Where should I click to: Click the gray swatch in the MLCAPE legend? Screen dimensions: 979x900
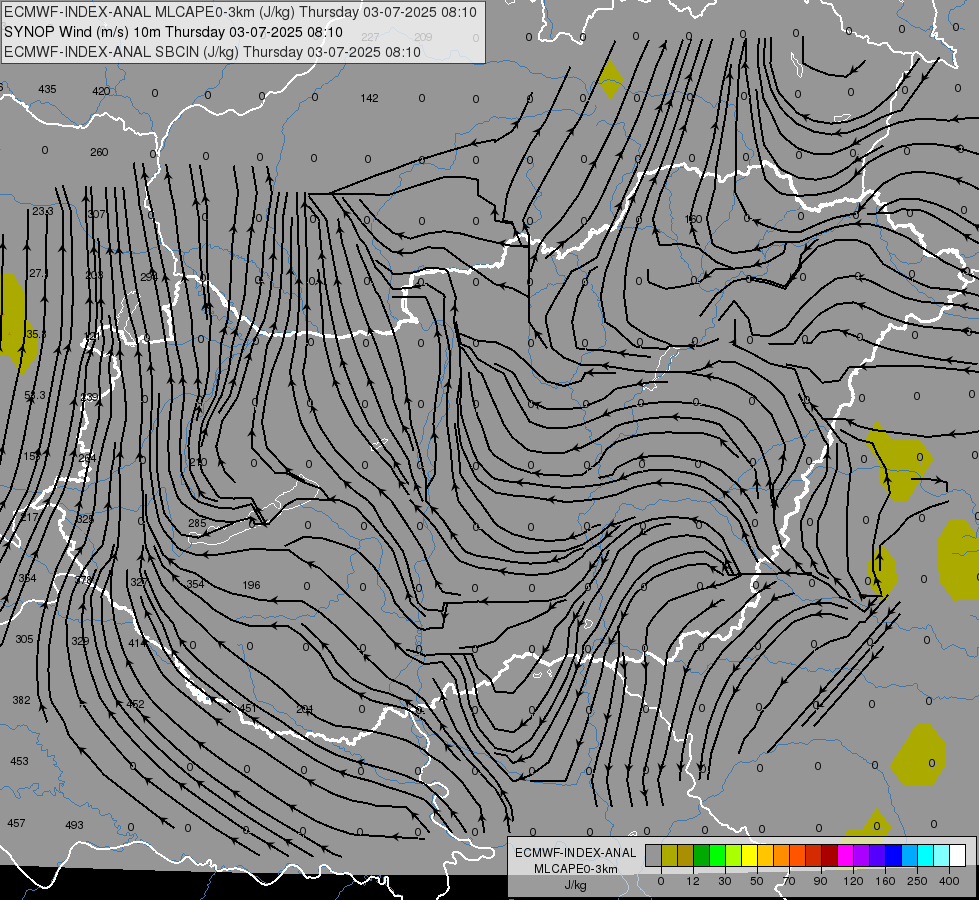[x=654, y=855]
